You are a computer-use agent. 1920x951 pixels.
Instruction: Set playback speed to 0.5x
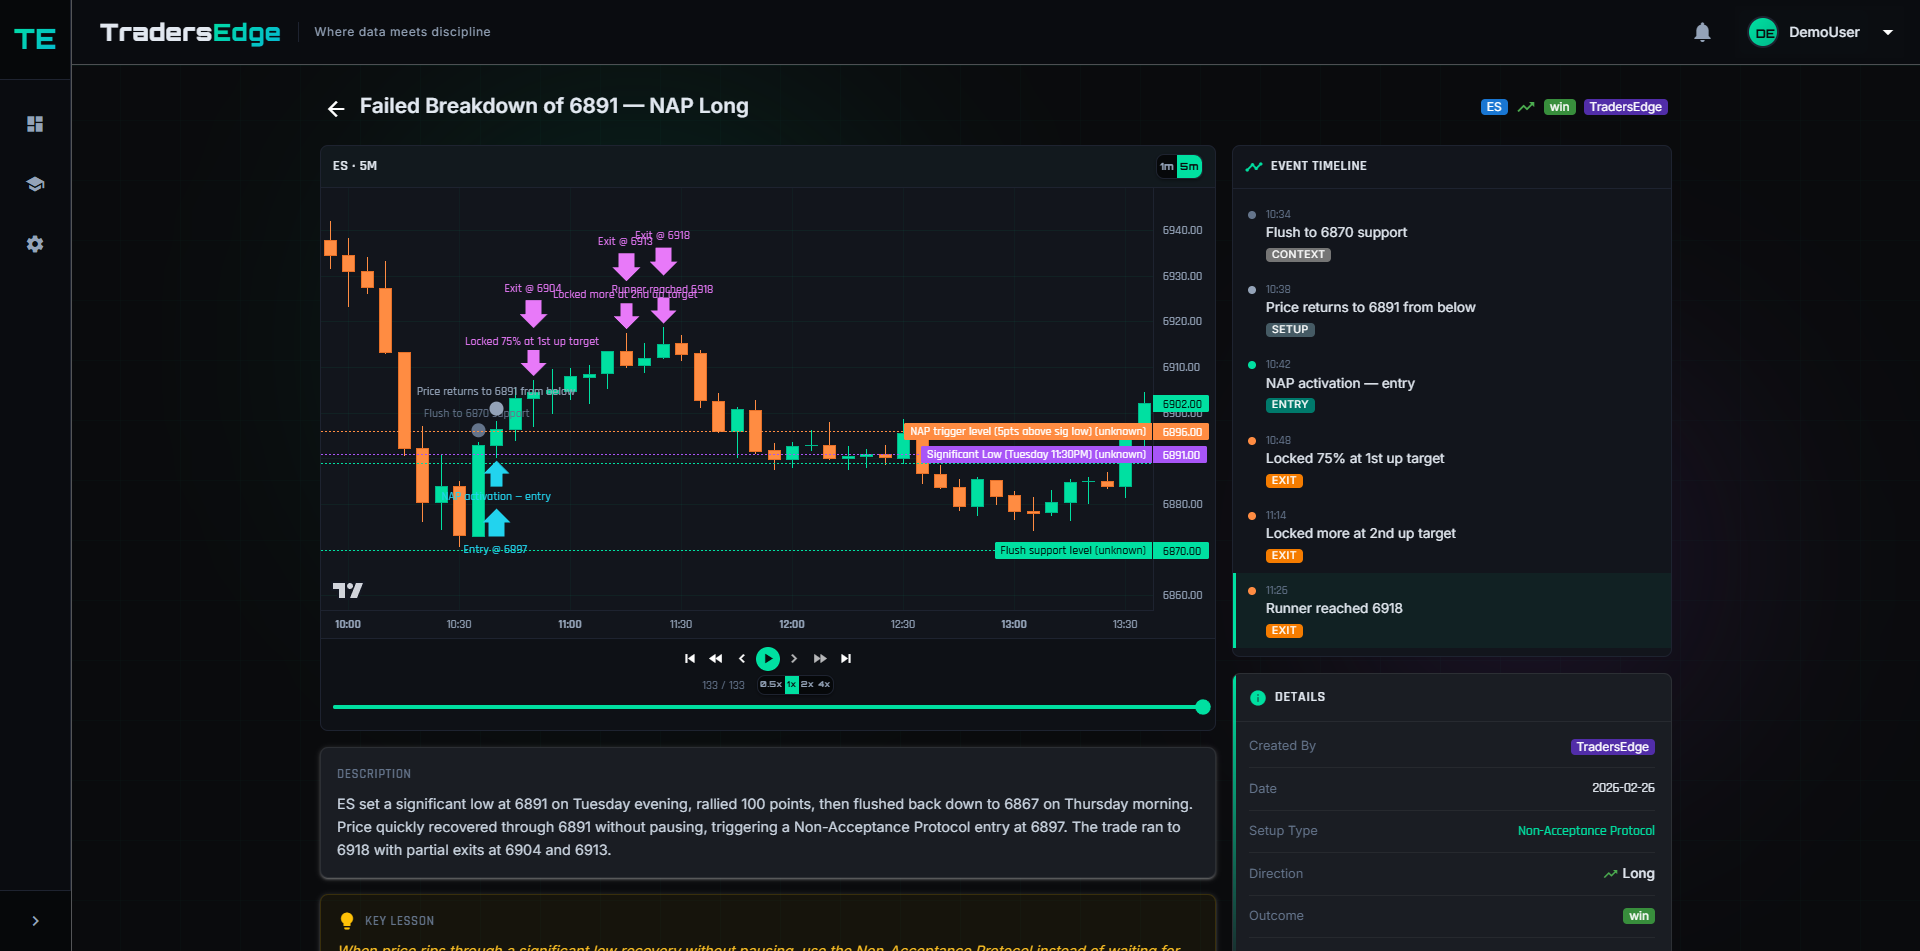coord(771,685)
